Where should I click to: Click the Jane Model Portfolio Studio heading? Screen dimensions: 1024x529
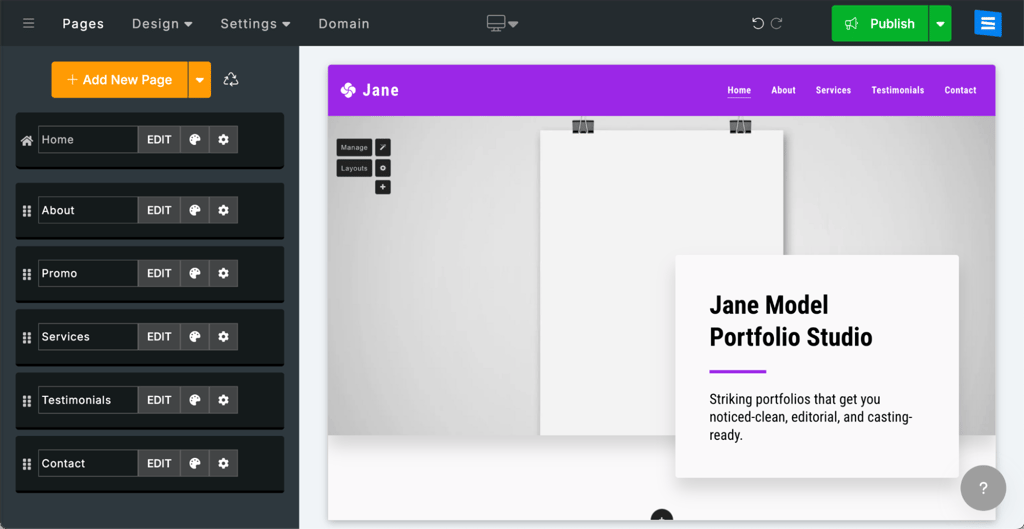[x=790, y=321]
